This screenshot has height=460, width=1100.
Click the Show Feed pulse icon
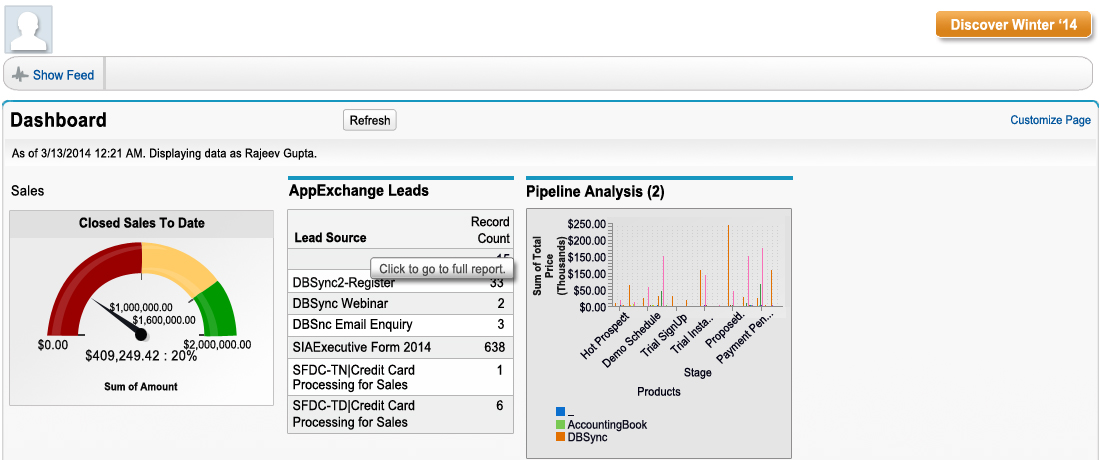20,75
